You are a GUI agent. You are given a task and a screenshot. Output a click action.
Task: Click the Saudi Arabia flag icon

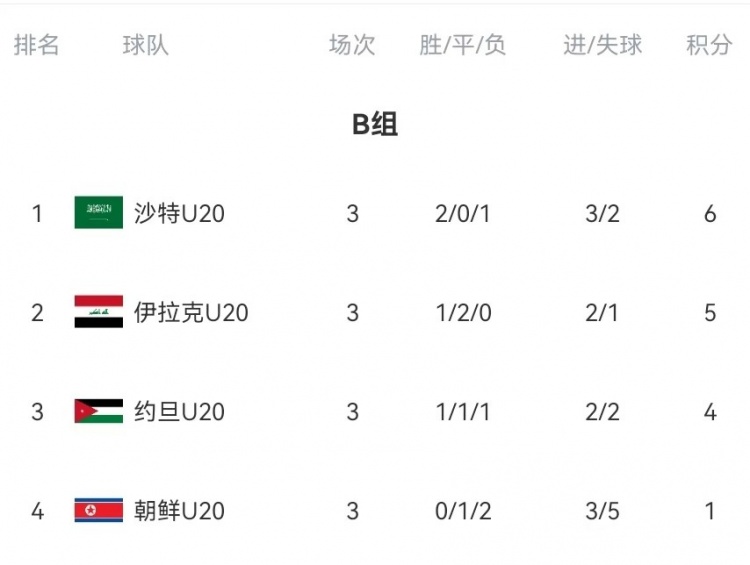(98, 213)
